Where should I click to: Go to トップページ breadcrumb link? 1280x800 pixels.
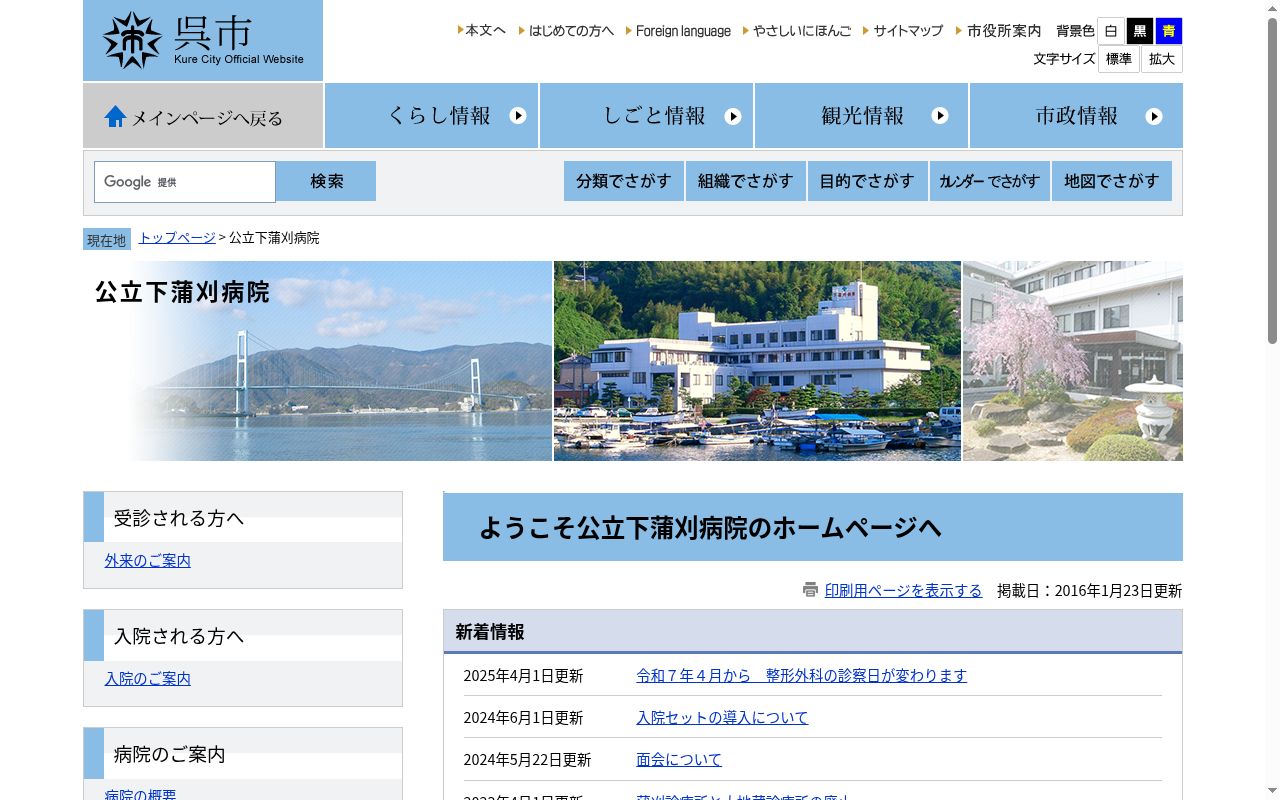(x=177, y=238)
